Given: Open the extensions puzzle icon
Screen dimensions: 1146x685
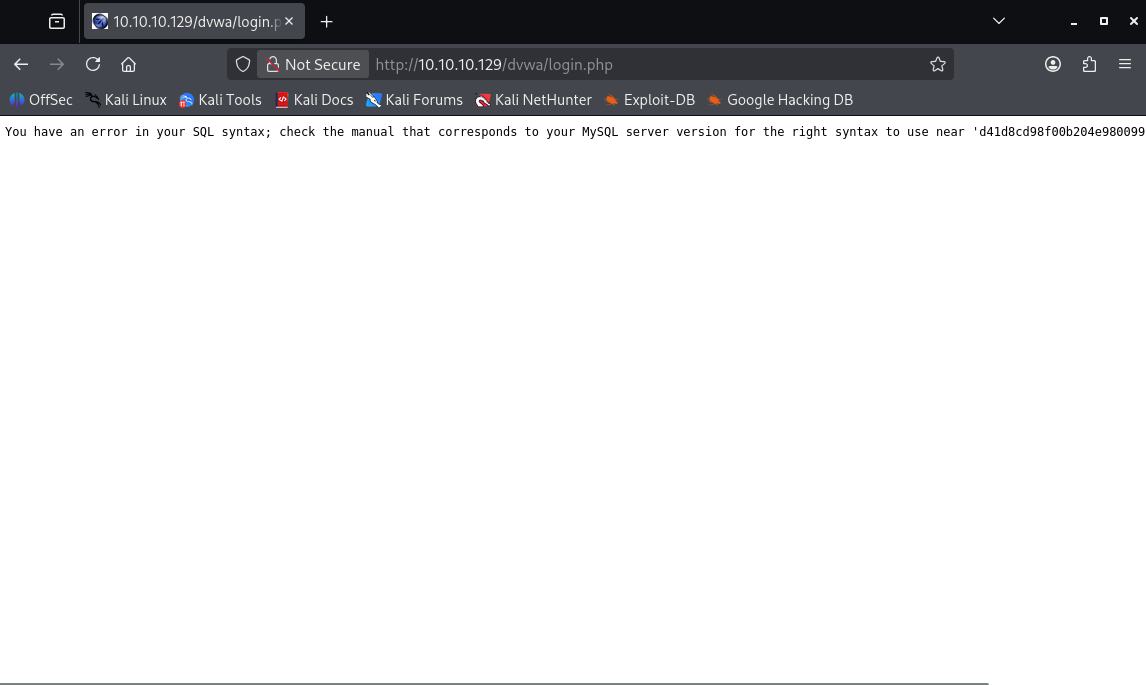Looking at the screenshot, I should (x=1089, y=64).
